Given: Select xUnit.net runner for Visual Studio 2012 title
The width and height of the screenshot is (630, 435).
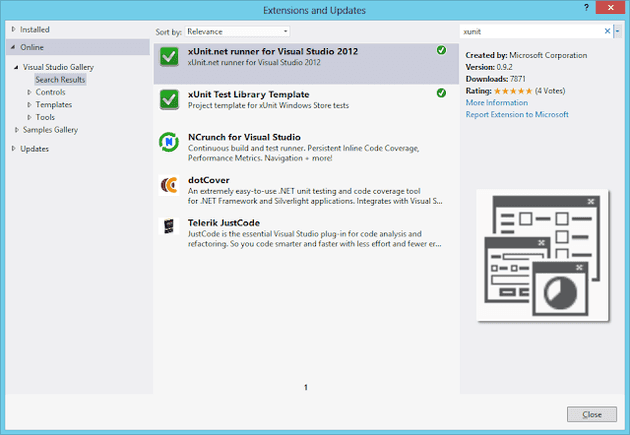Looking at the screenshot, I should pyautogui.click(x=273, y=51).
